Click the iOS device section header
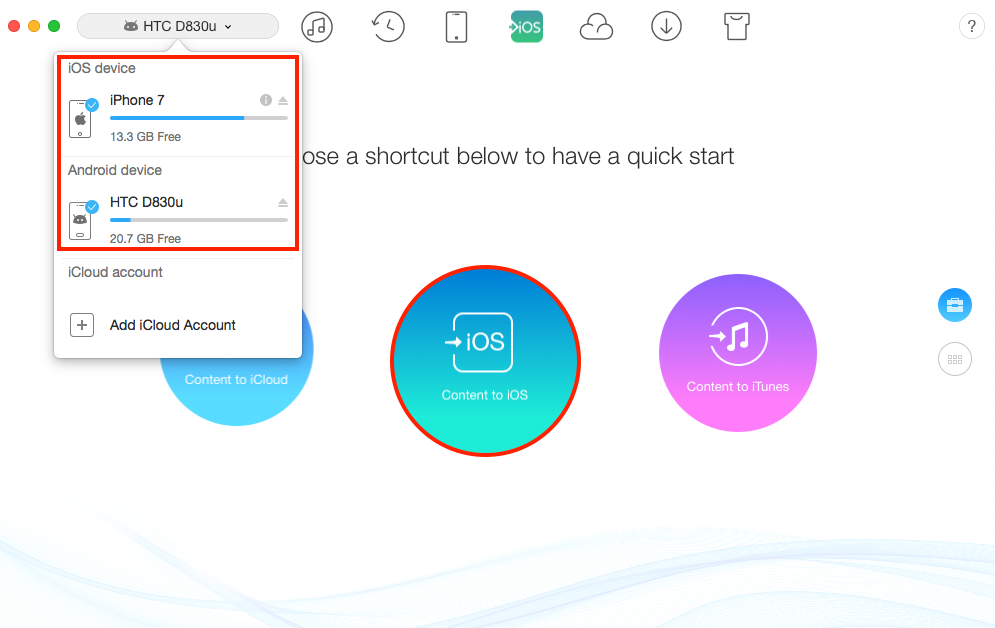The width and height of the screenshot is (995, 628). pos(102,68)
